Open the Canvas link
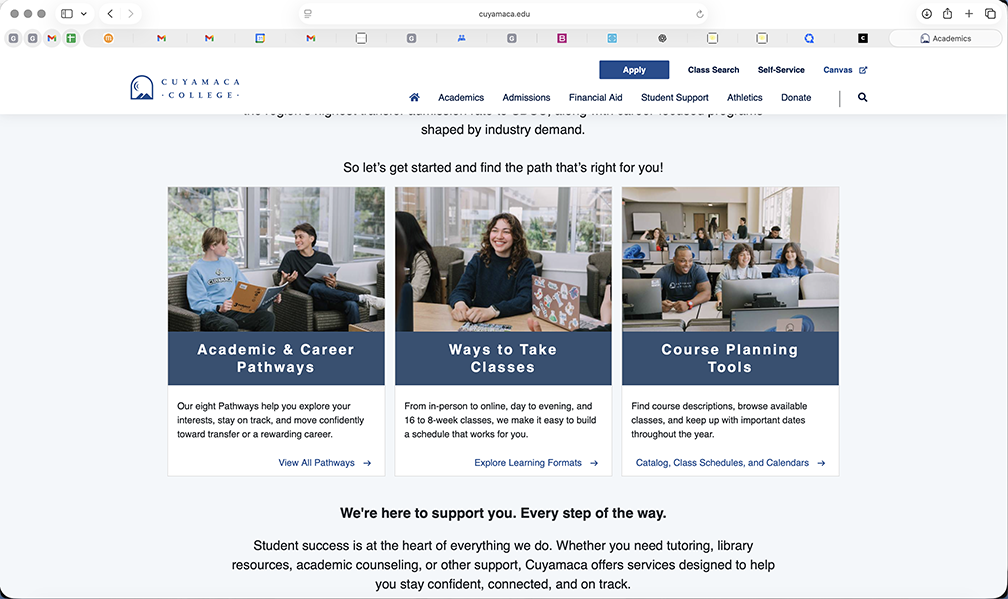 [x=838, y=70]
